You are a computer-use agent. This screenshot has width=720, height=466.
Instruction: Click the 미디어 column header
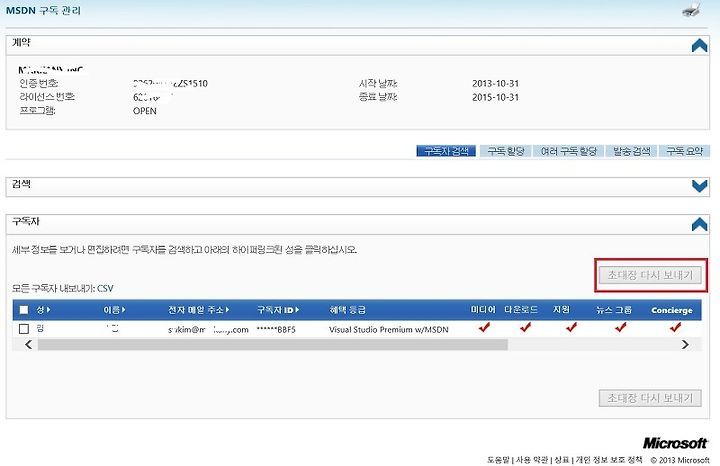pos(483,310)
